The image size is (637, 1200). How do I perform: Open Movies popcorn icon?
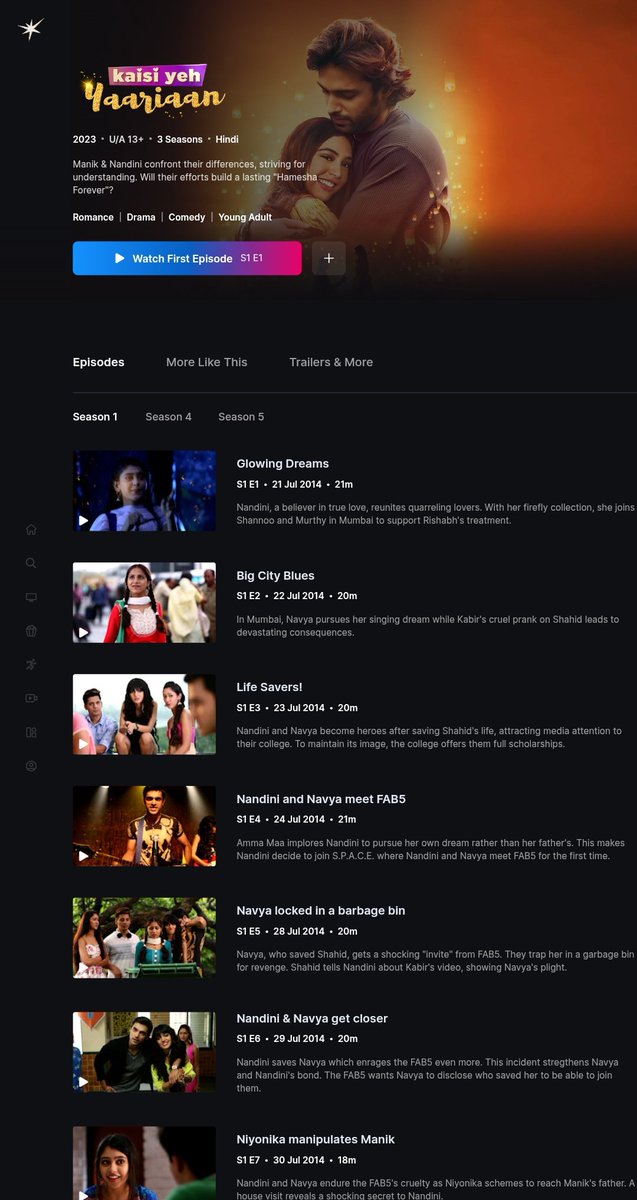(x=31, y=631)
